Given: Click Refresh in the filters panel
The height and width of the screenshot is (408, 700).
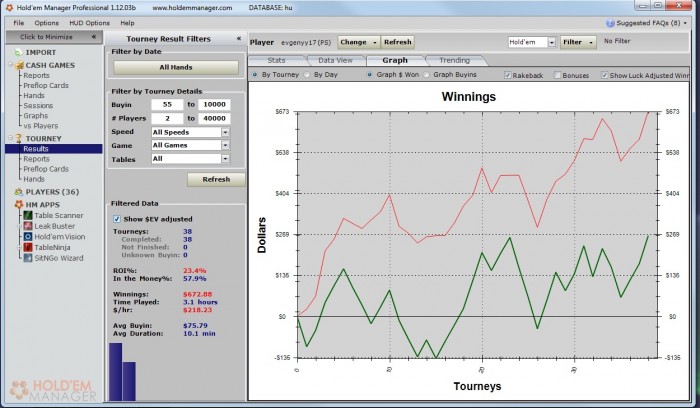Looking at the screenshot, I should point(216,179).
